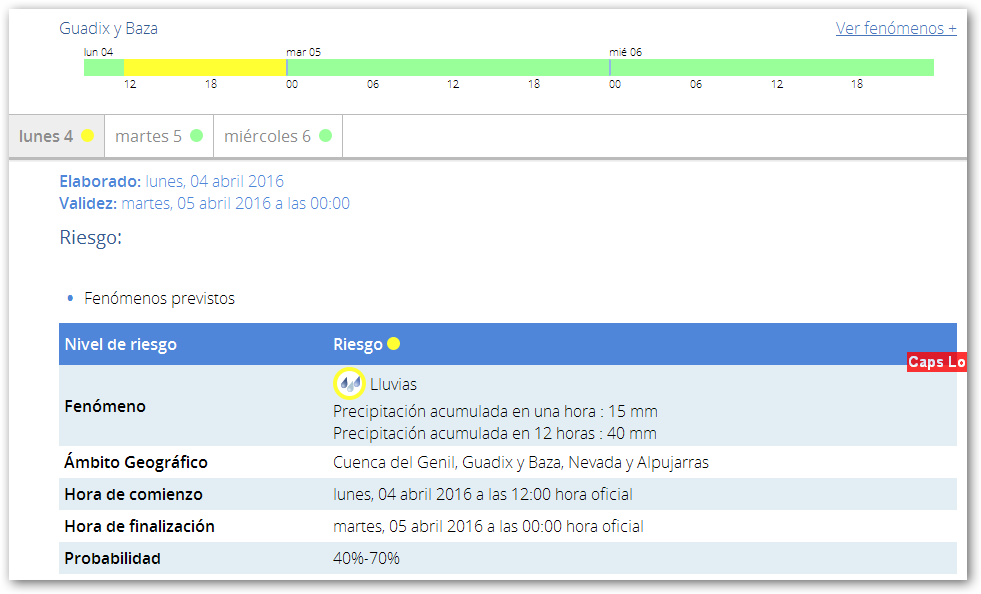This screenshot has height=594, width=981.
Task: Switch to the miércoles 6 tab
Action: (267, 136)
